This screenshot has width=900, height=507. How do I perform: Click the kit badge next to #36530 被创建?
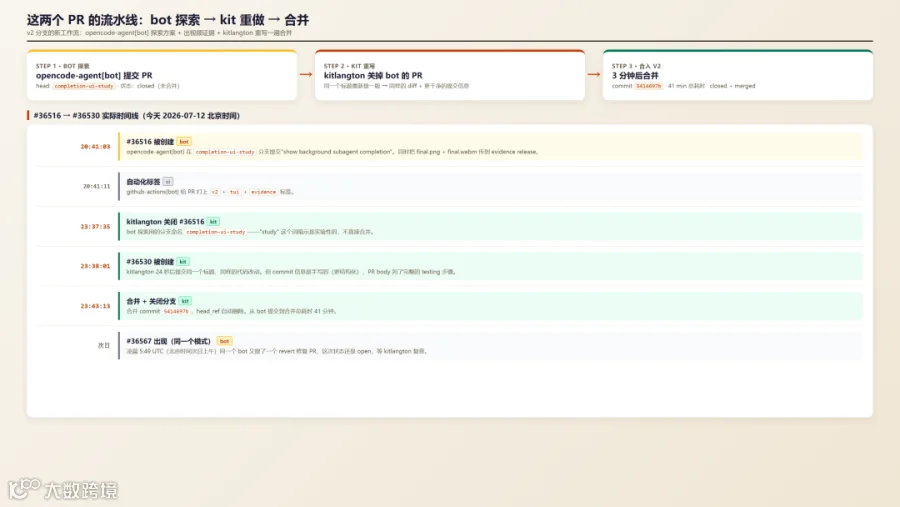[183, 262]
